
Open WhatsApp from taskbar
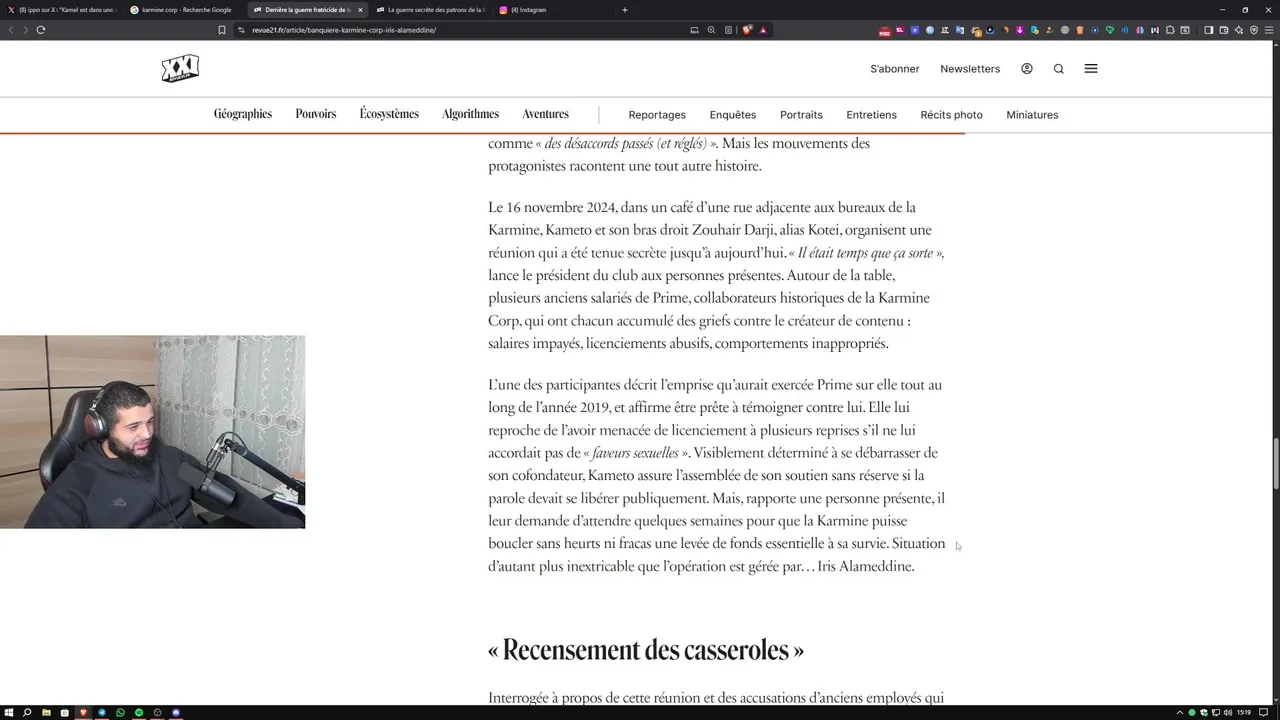point(120,712)
